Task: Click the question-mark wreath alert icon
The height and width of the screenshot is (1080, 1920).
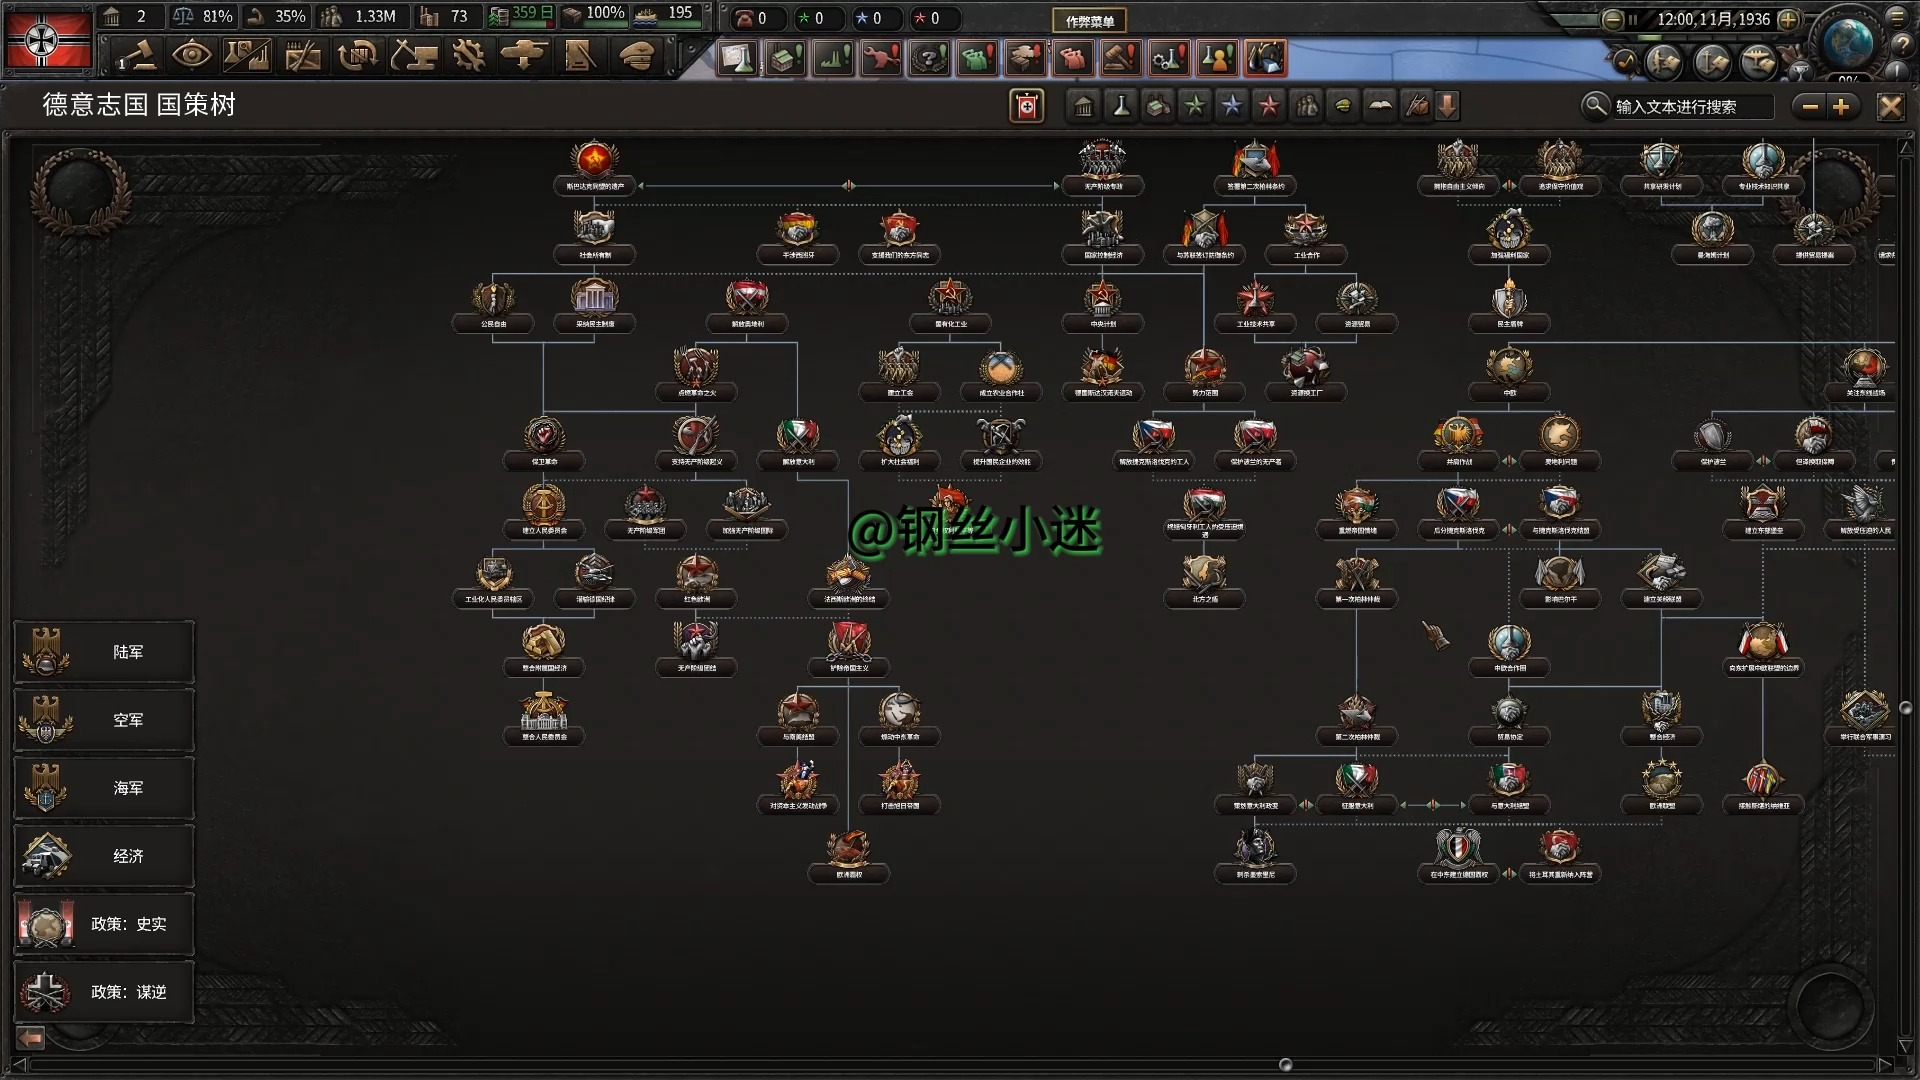Action: tap(929, 58)
